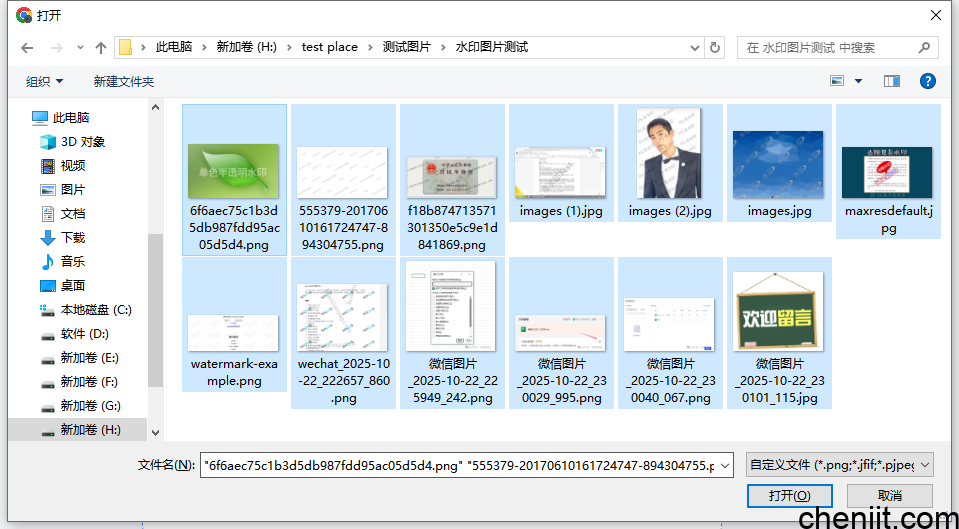
Task: Open the 组织 menu
Action: [44, 81]
